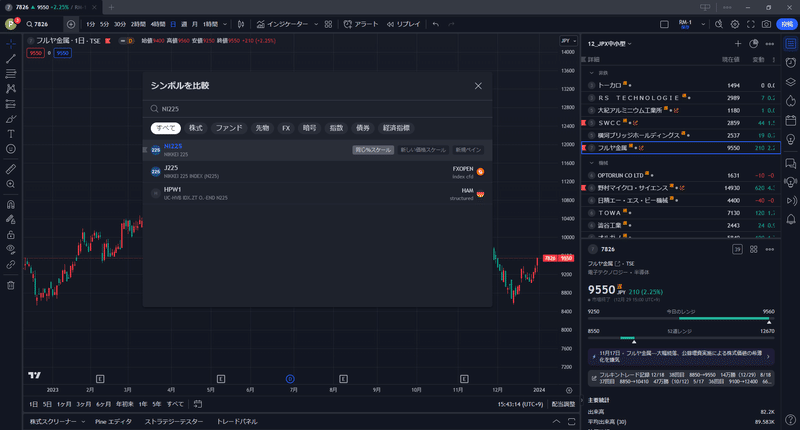Hide all drawings with the eye icon

pyautogui.click(x=11, y=249)
